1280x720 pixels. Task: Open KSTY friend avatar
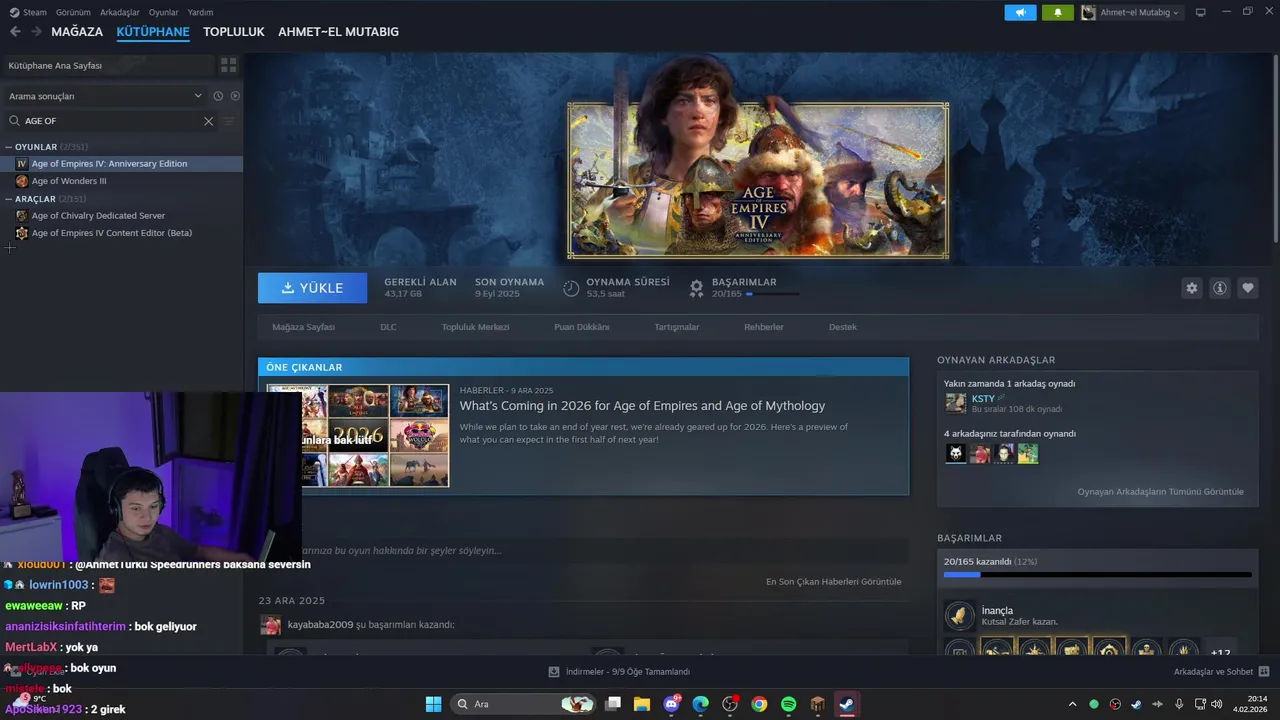(956, 403)
